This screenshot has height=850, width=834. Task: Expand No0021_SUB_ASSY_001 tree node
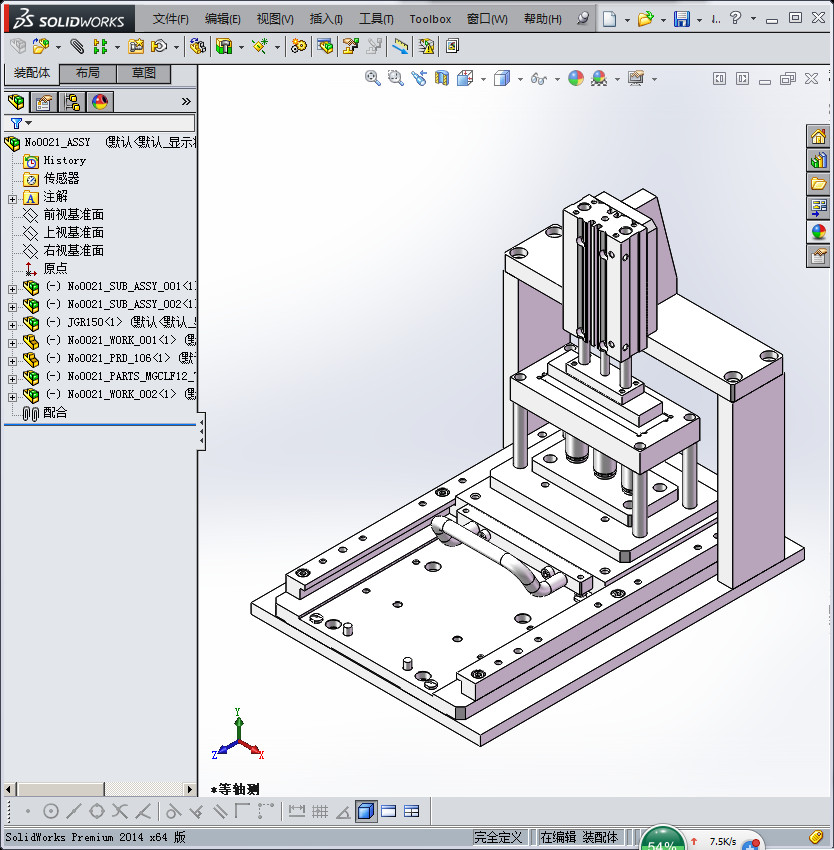12,289
